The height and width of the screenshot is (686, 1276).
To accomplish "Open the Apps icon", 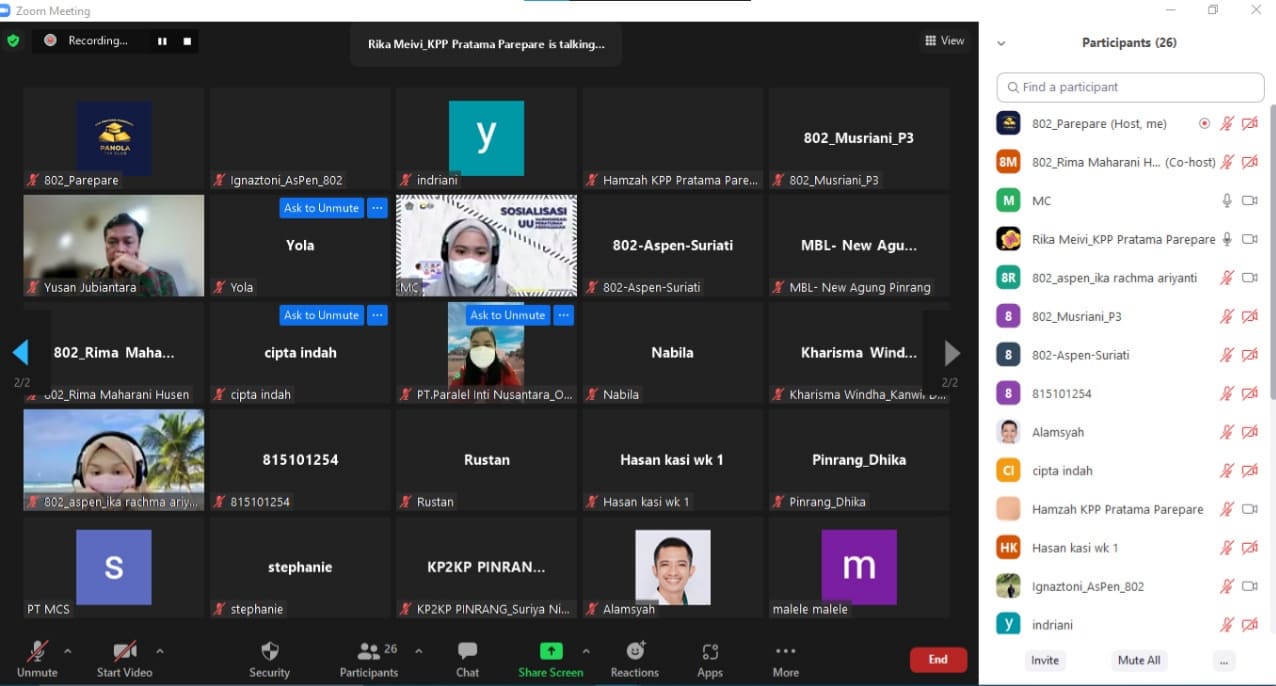I will 710,652.
